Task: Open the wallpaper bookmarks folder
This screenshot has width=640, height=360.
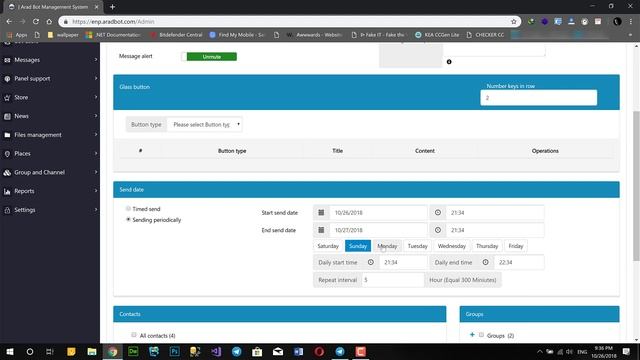Action: coord(63,35)
